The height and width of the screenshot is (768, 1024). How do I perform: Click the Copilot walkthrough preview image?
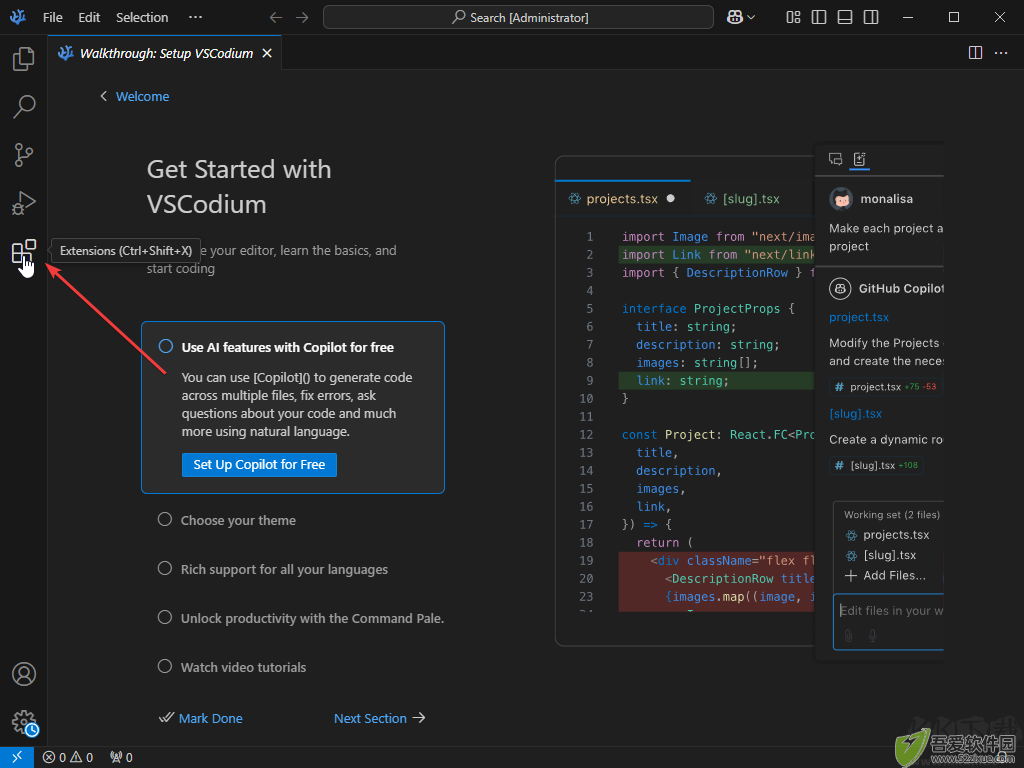749,400
